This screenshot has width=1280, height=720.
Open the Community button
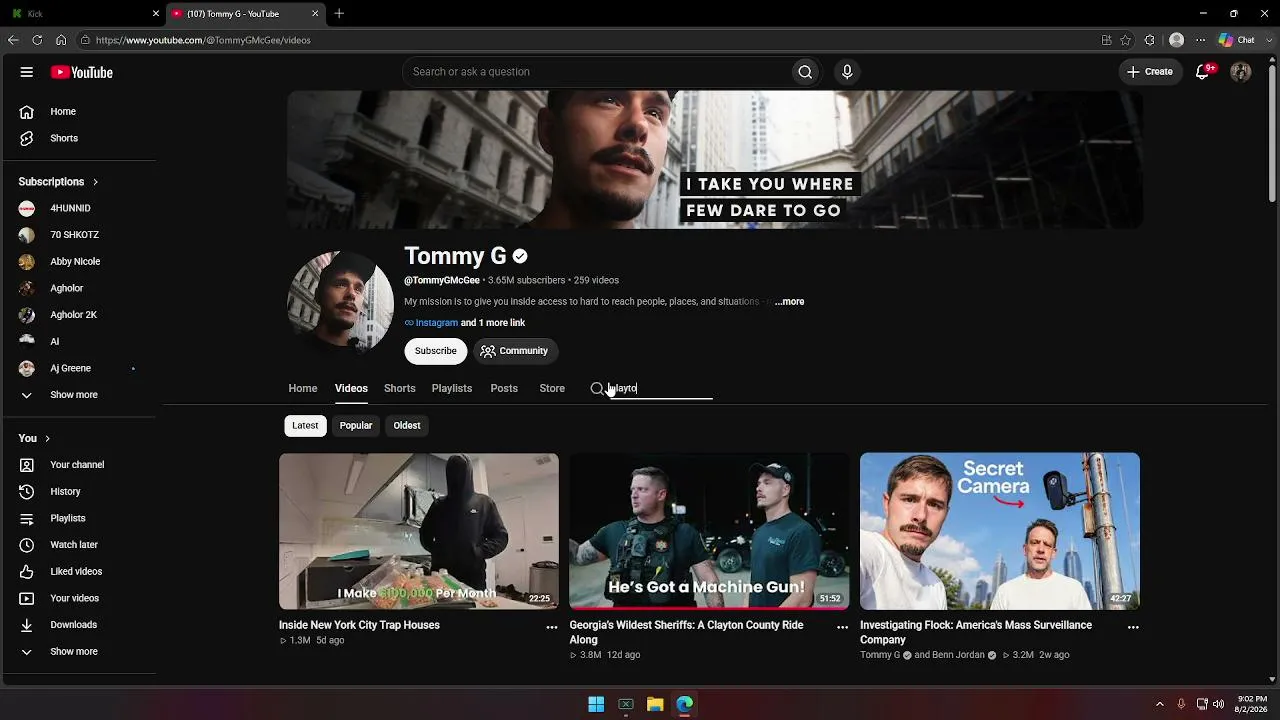(x=515, y=351)
